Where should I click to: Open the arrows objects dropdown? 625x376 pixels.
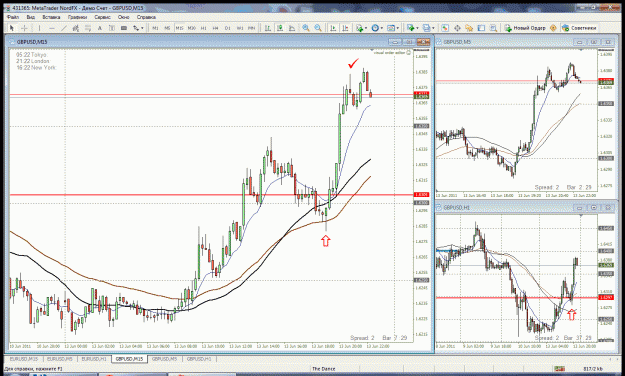(138, 28)
